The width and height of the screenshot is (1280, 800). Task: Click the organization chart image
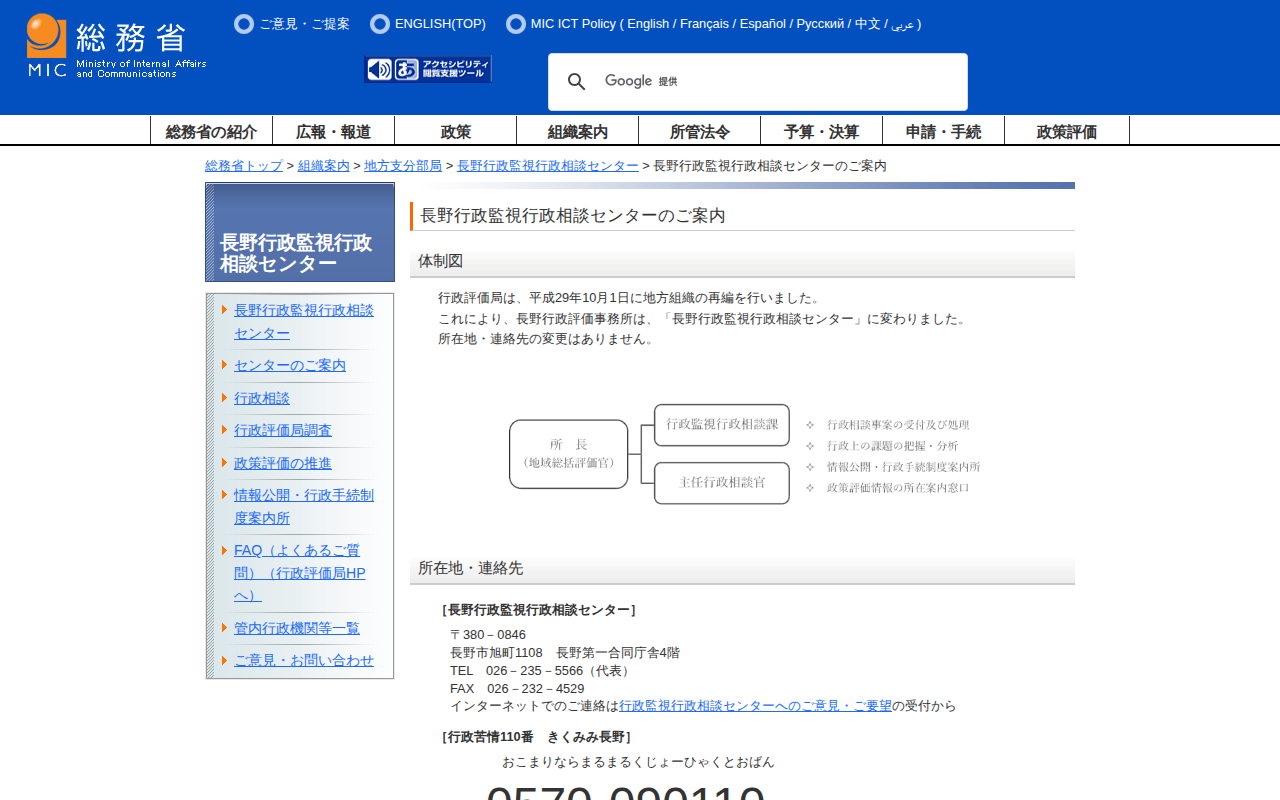pyautogui.click(x=744, y=454)
